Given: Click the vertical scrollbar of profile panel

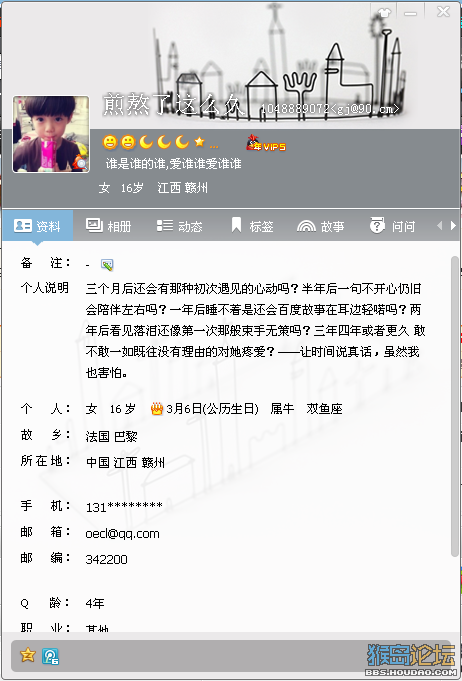Looking at the screenshot, I should tap(455, 406).
